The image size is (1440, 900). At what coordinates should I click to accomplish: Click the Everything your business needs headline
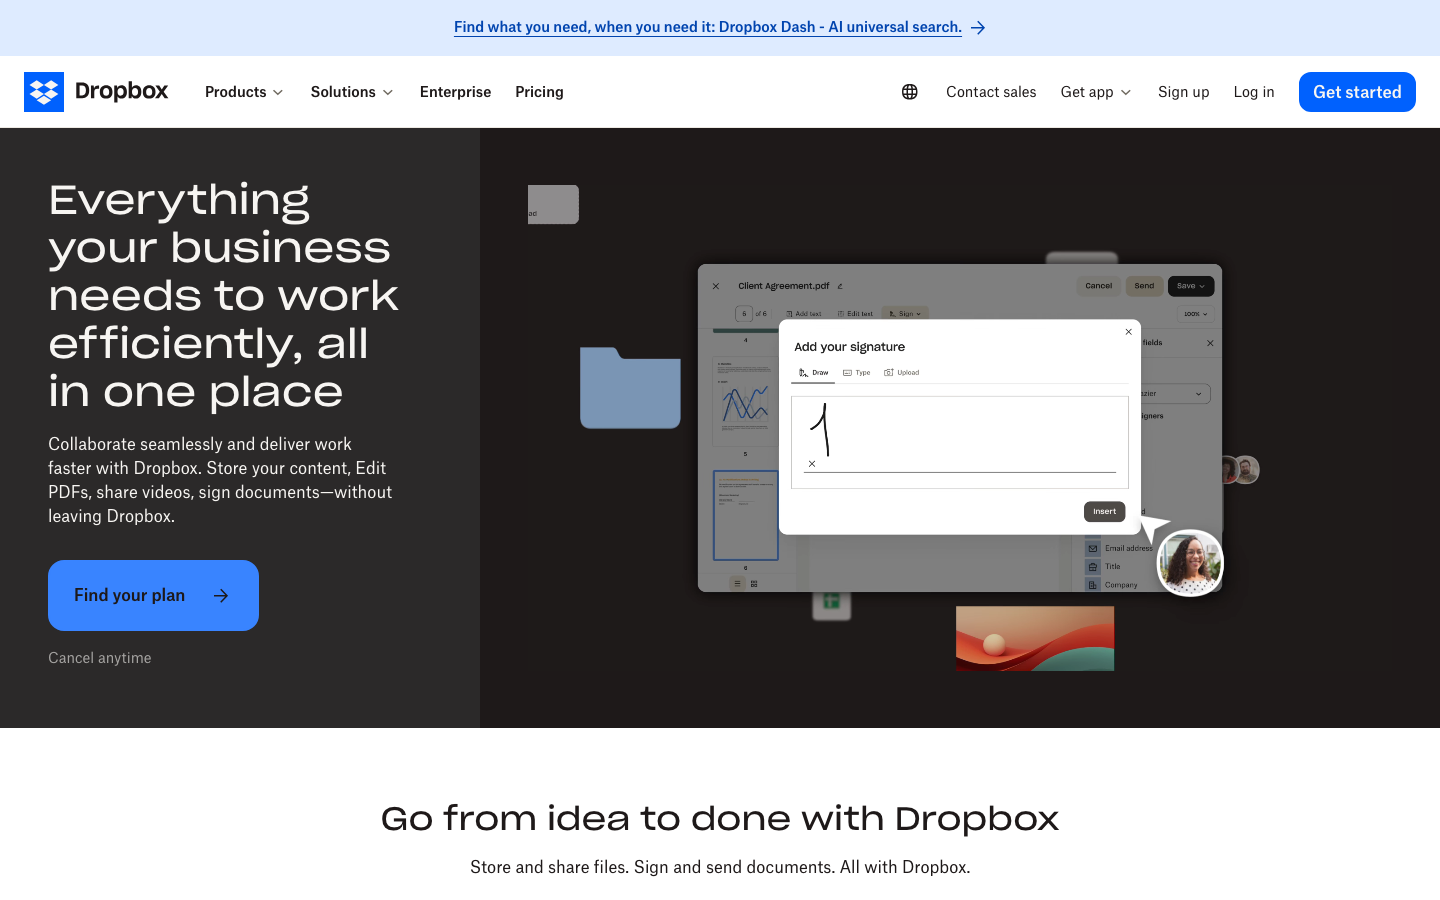coord(224,296)
